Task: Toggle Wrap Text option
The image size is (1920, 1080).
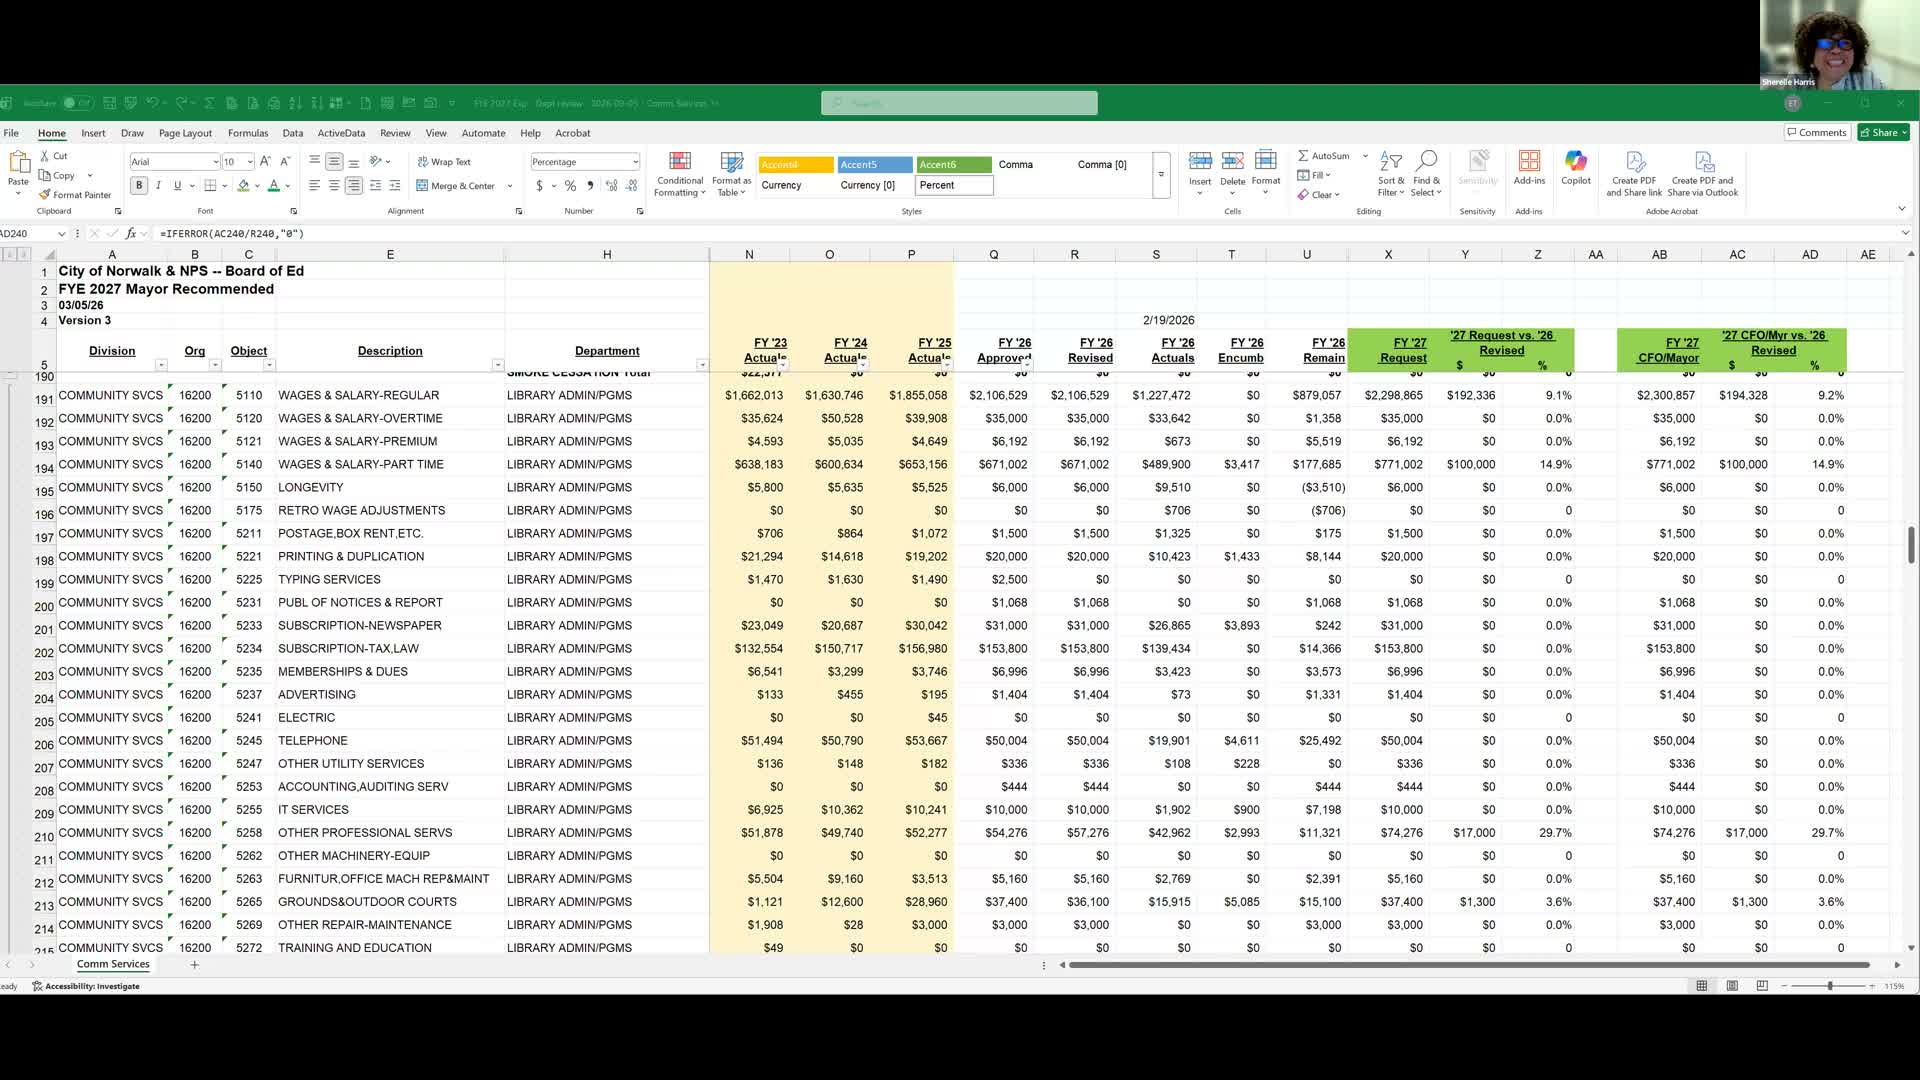Action: pos(443,162)
